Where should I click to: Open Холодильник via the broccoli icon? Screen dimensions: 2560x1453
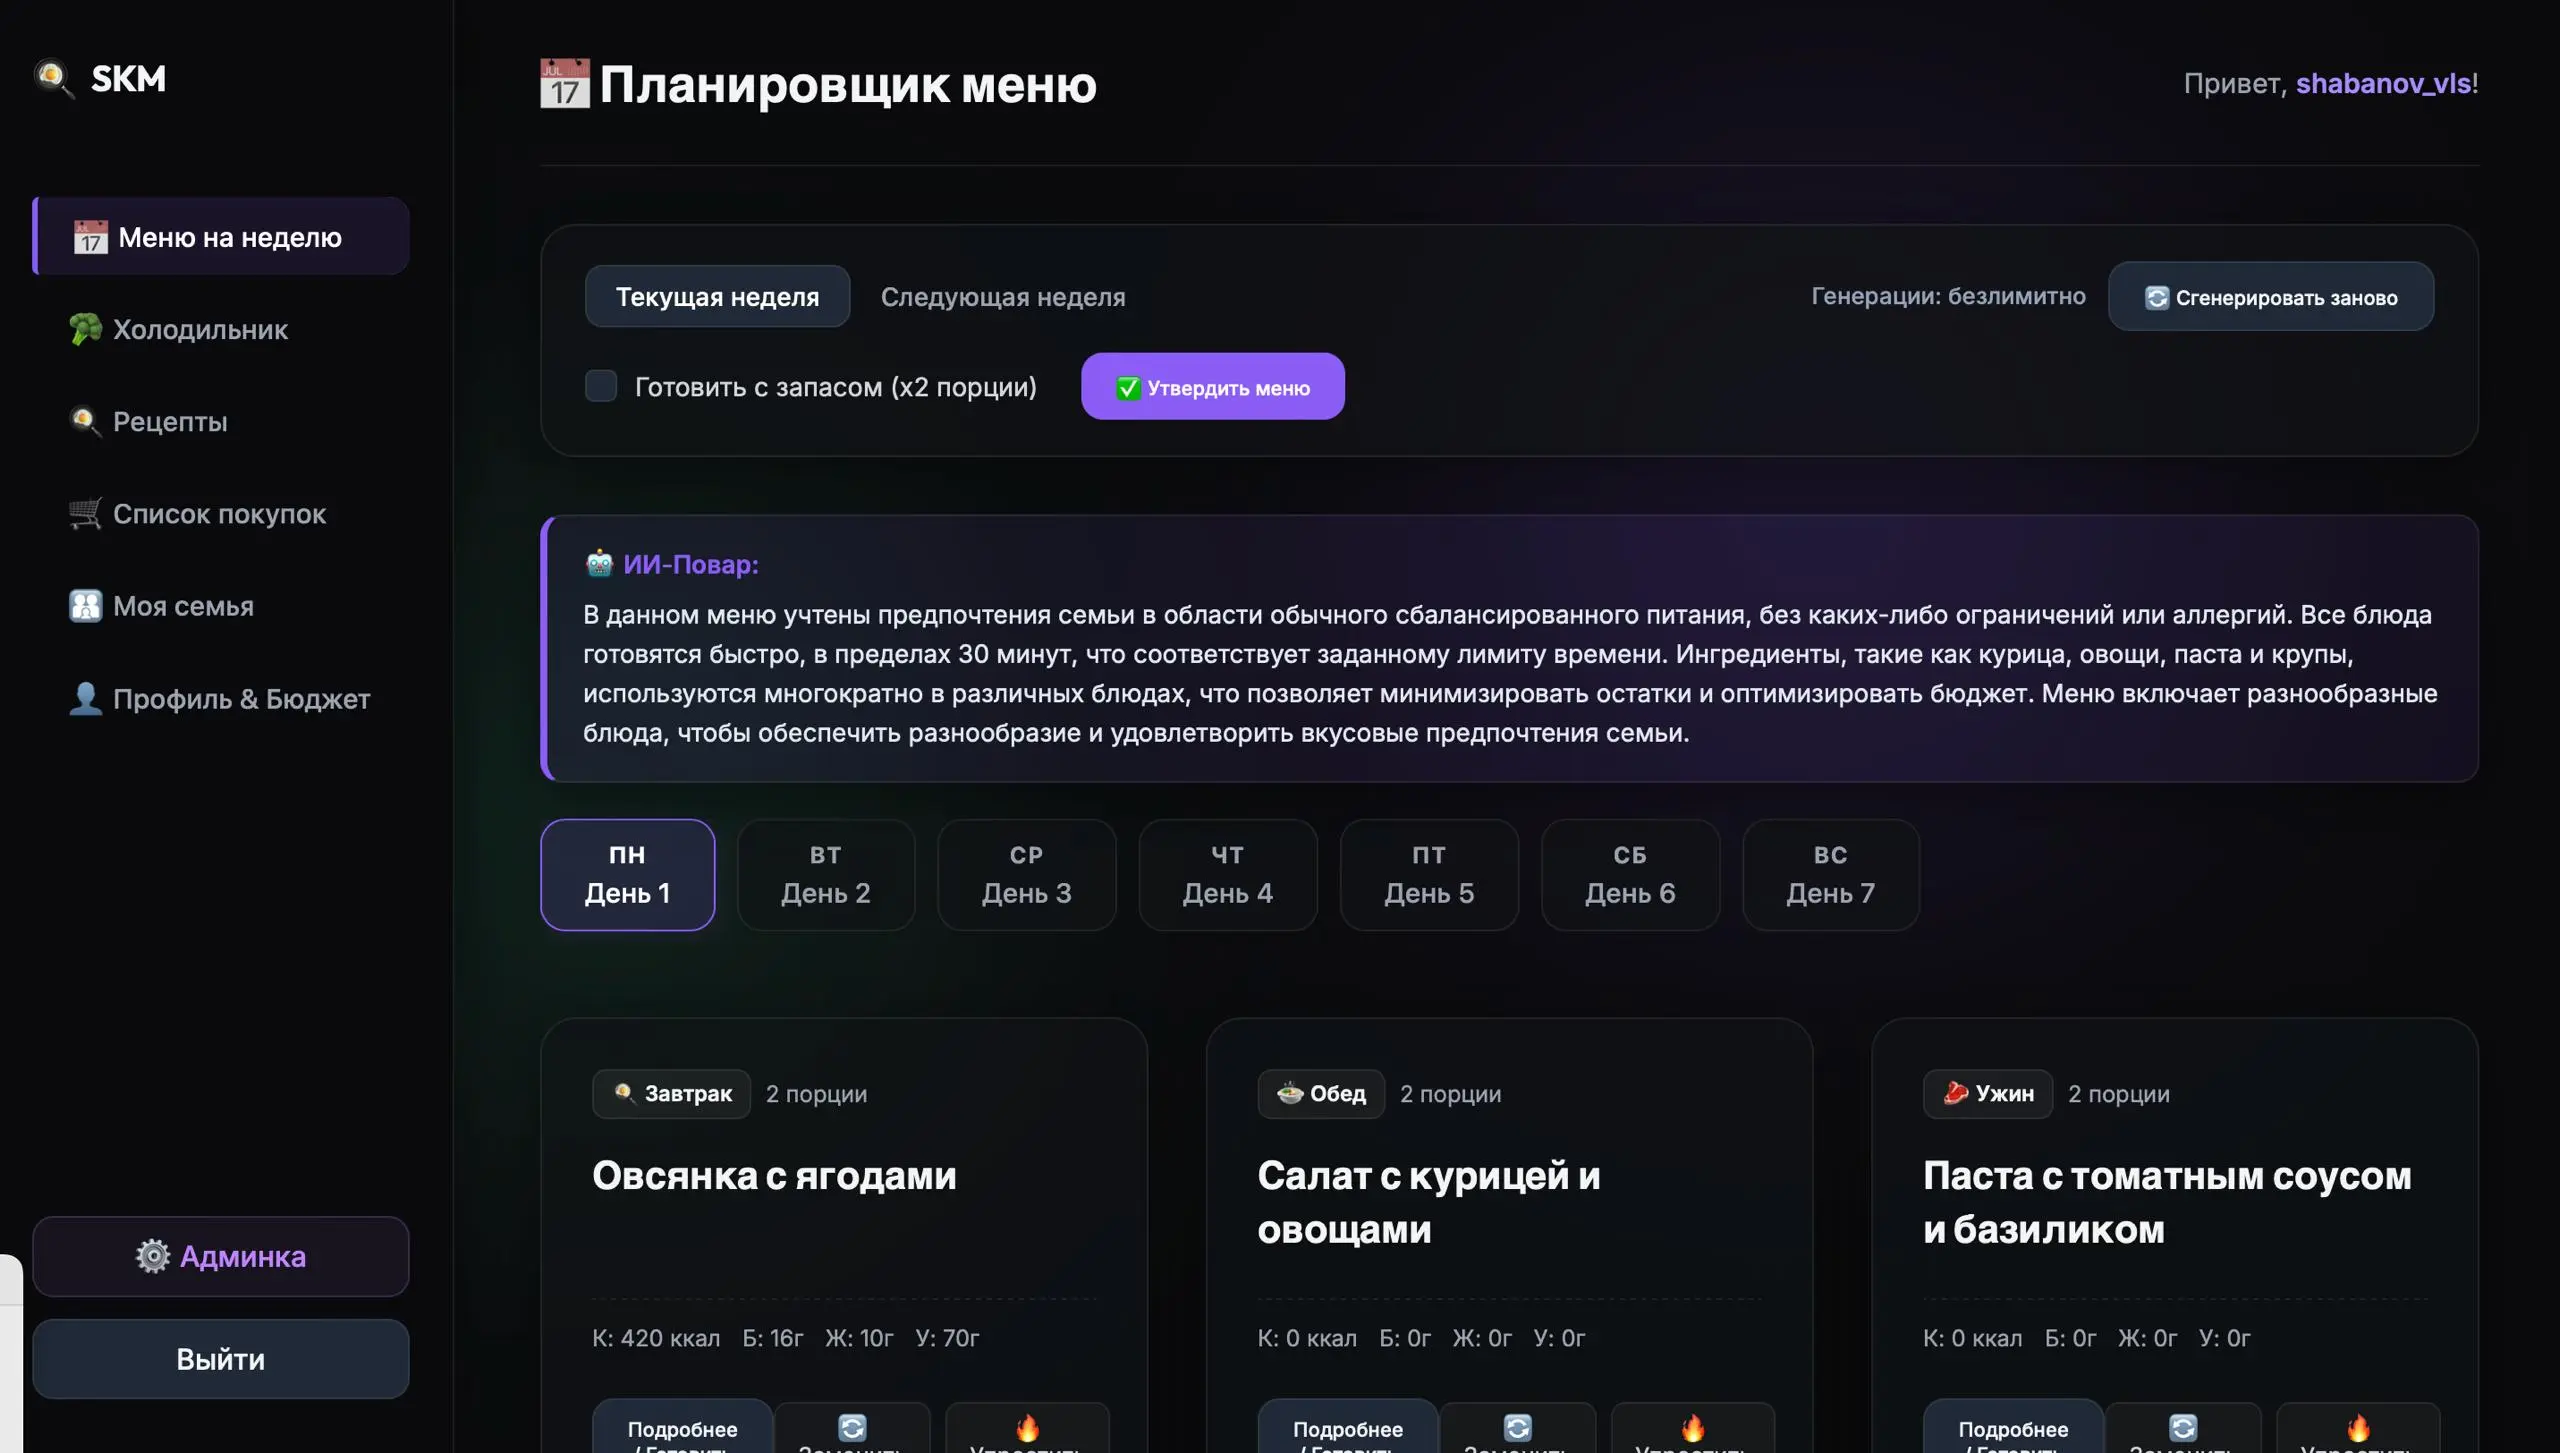pos(85,329)
